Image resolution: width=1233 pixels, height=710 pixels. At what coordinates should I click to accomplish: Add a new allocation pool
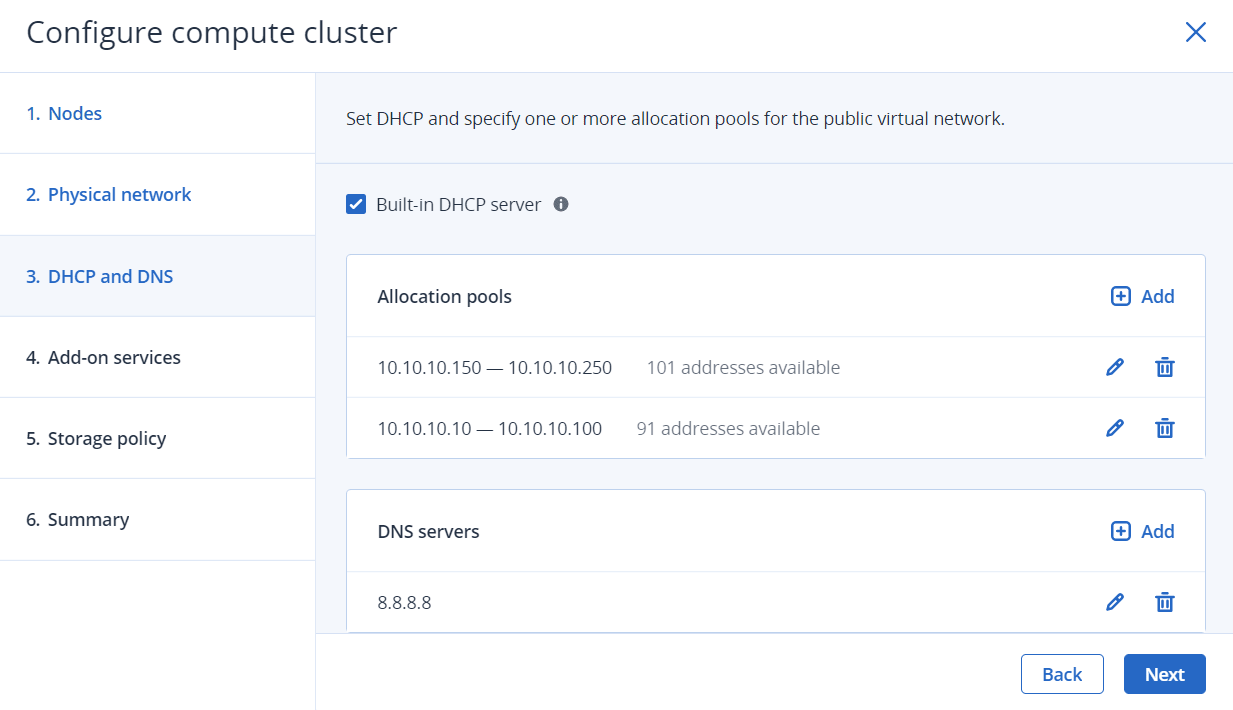[x=1142, y=296]
